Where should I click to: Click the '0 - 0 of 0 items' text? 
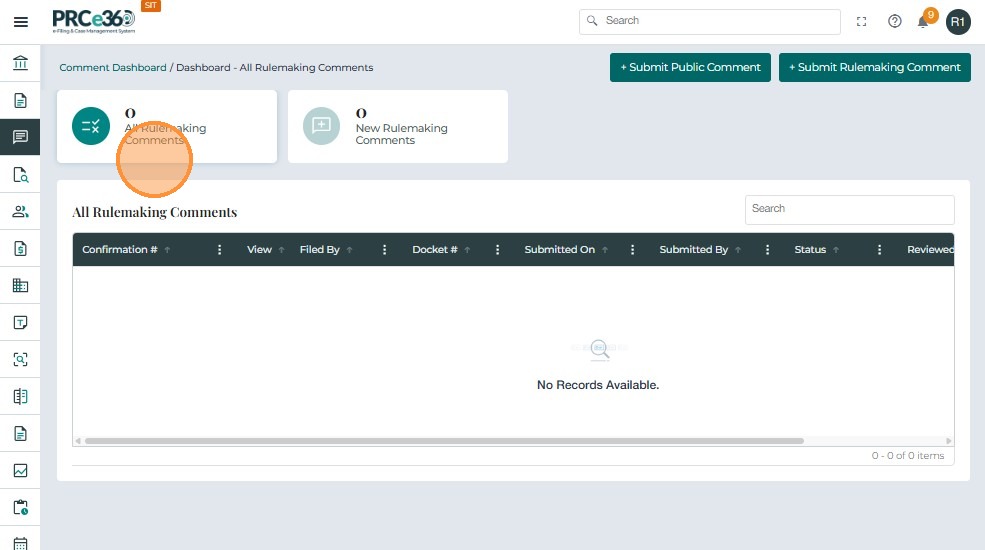click(908, 456)
